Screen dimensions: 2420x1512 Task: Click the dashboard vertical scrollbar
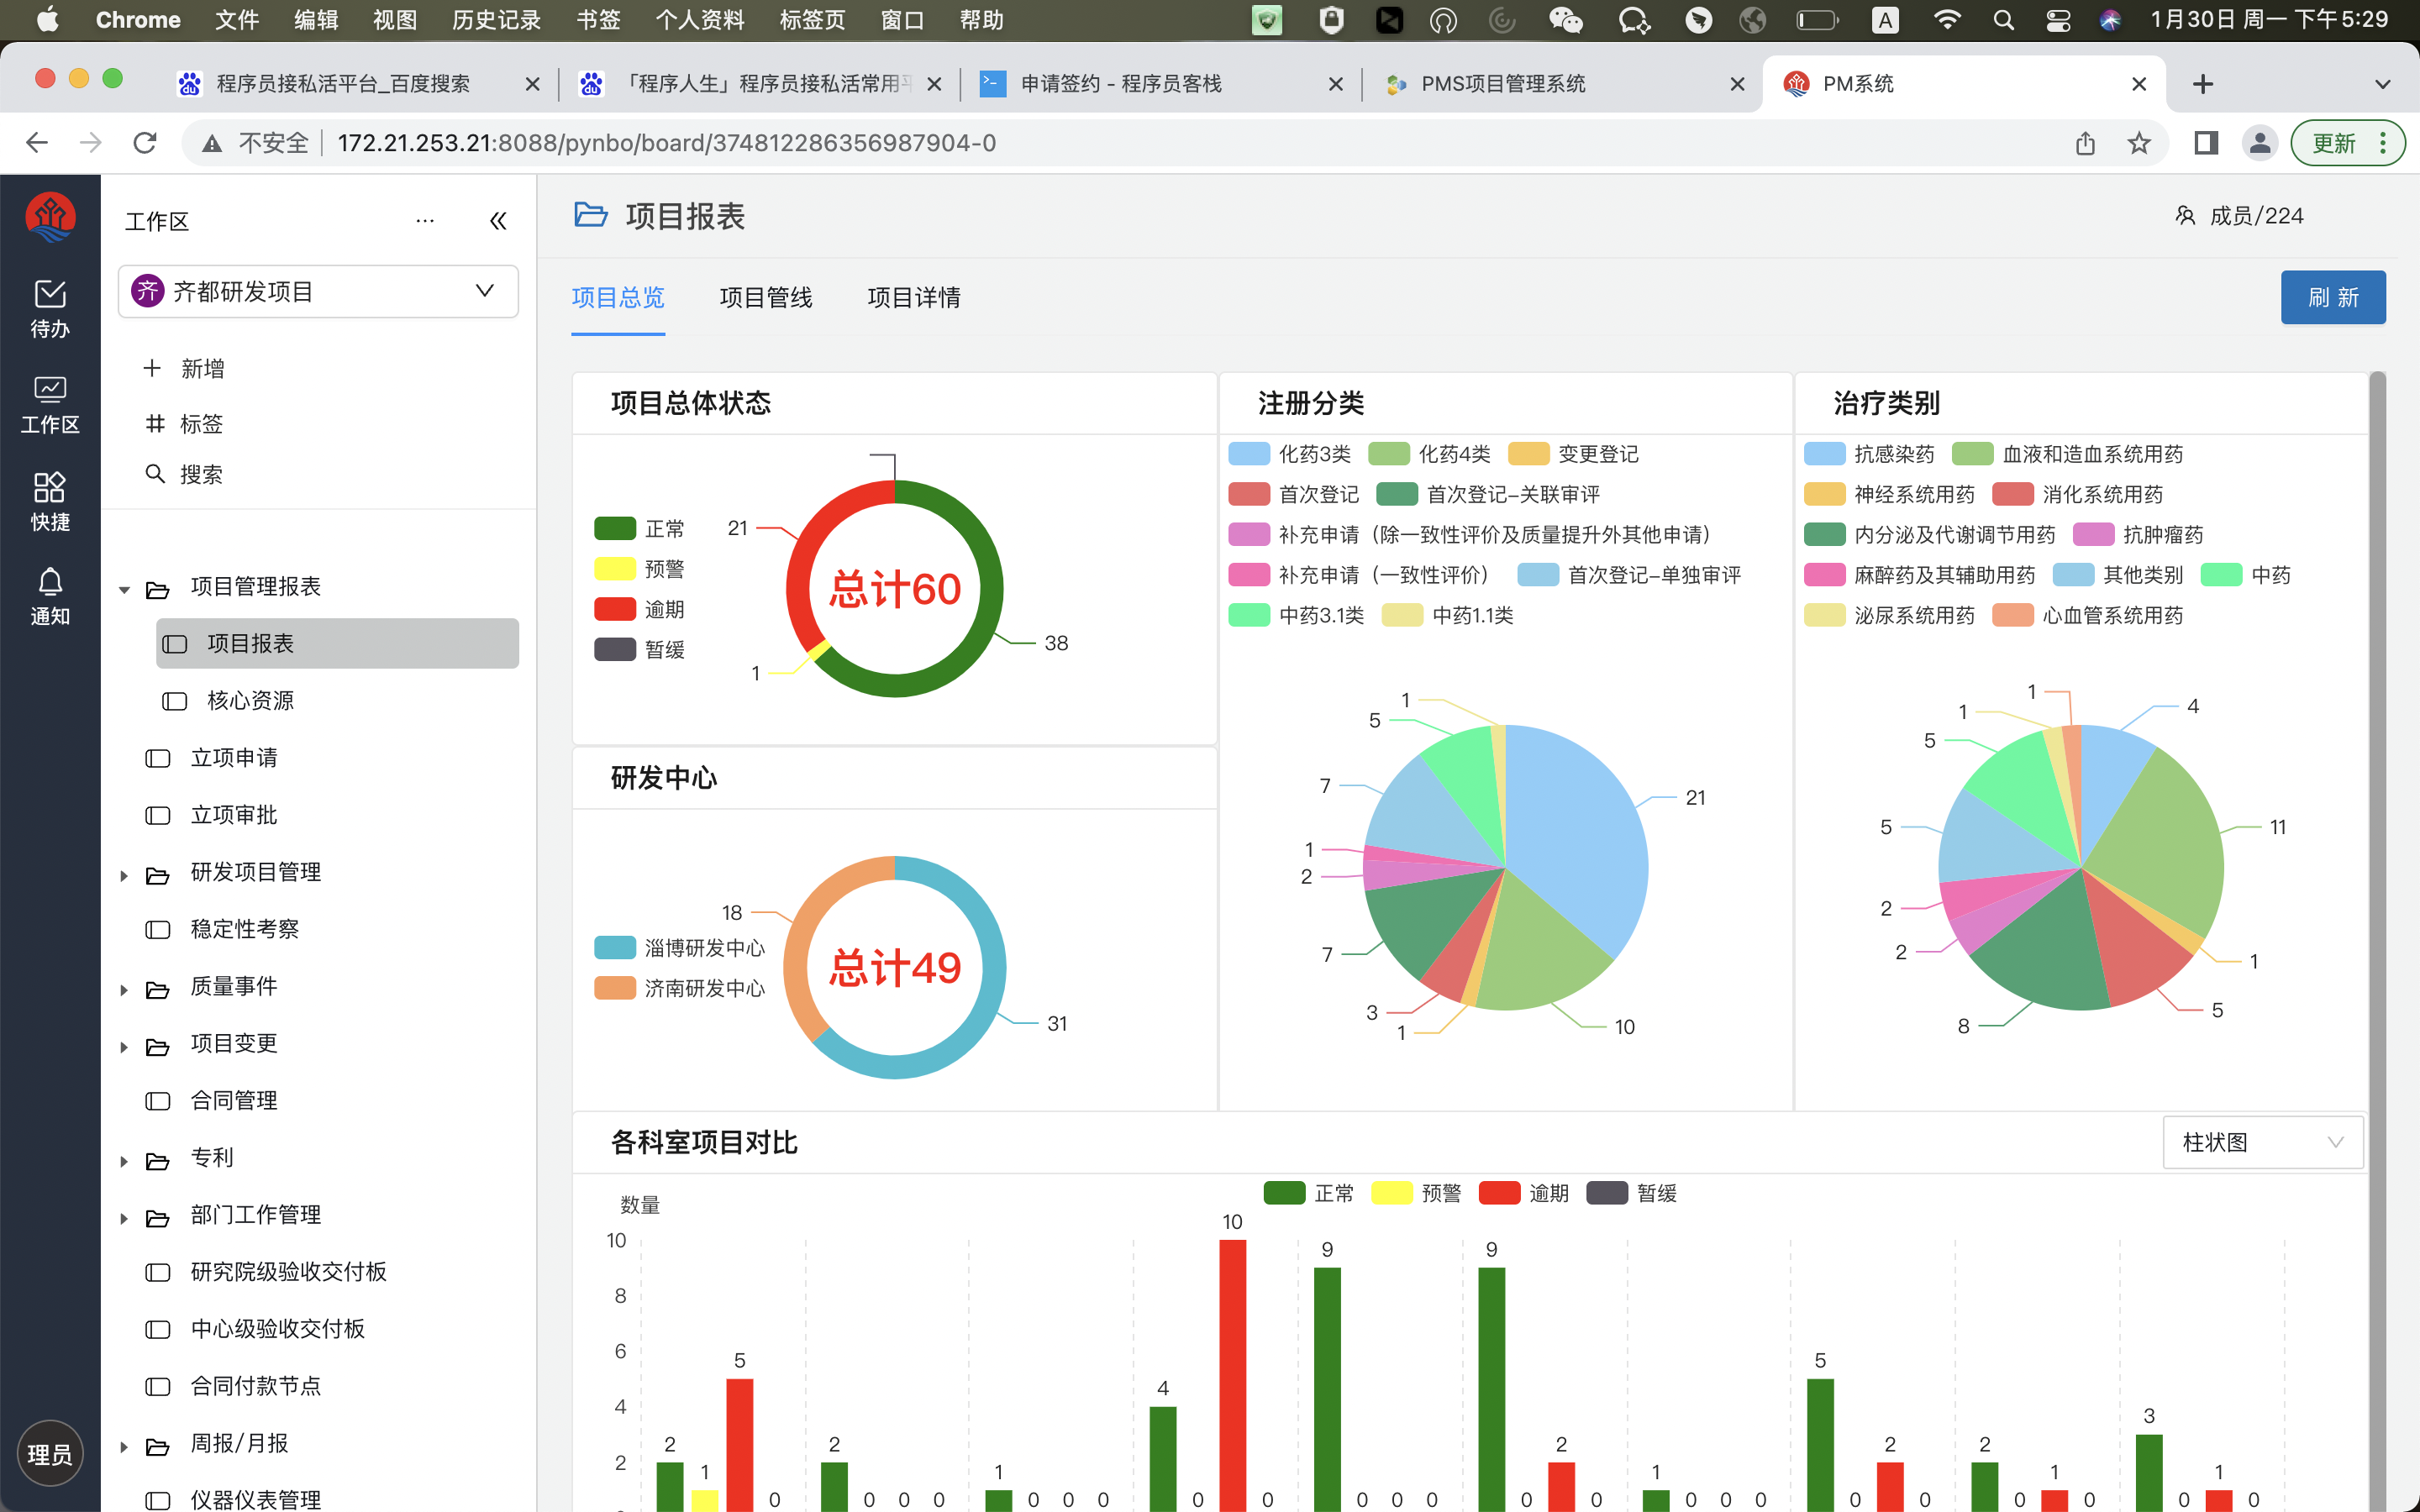[x=2377, y=940]
